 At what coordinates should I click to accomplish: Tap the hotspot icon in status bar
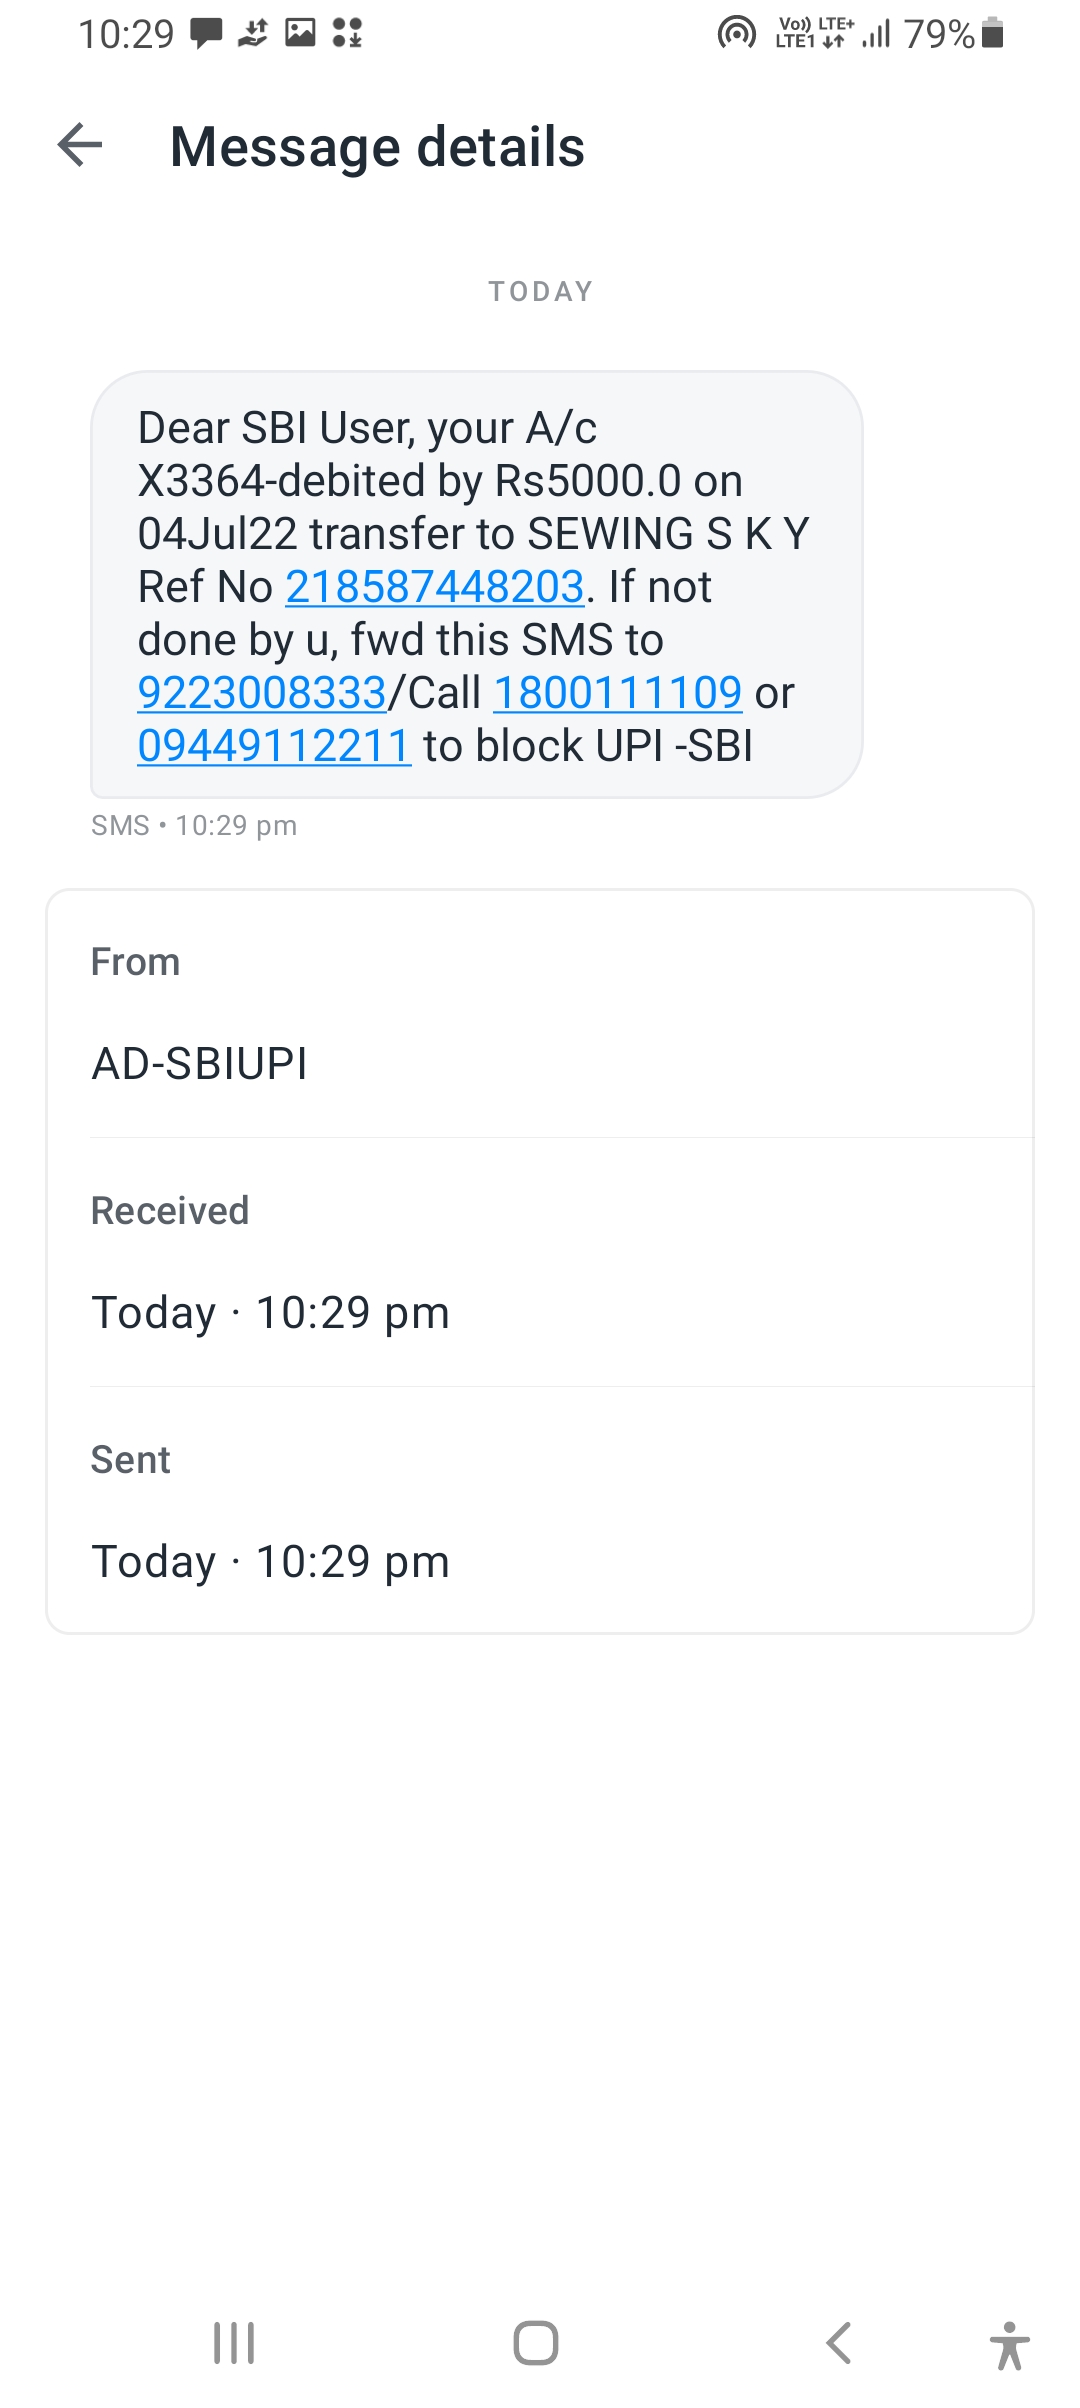click(x=737, y=34)
